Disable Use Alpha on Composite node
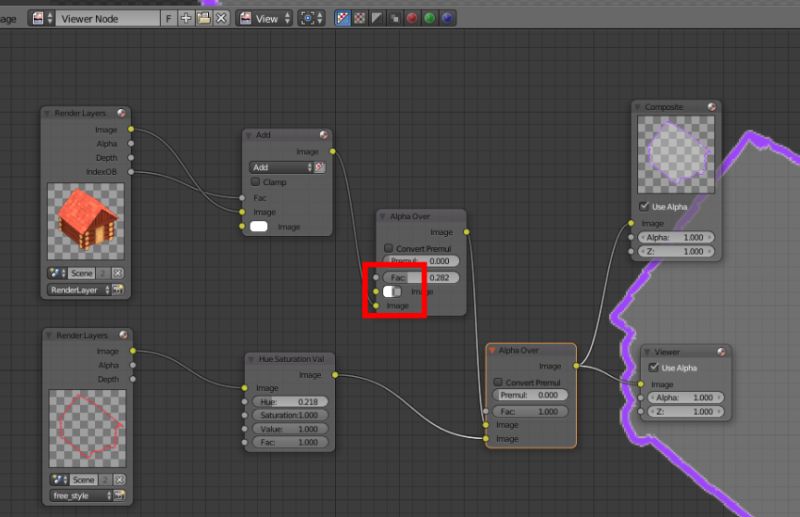The width and height of the screenshot is (800, 517). (644, 206)
